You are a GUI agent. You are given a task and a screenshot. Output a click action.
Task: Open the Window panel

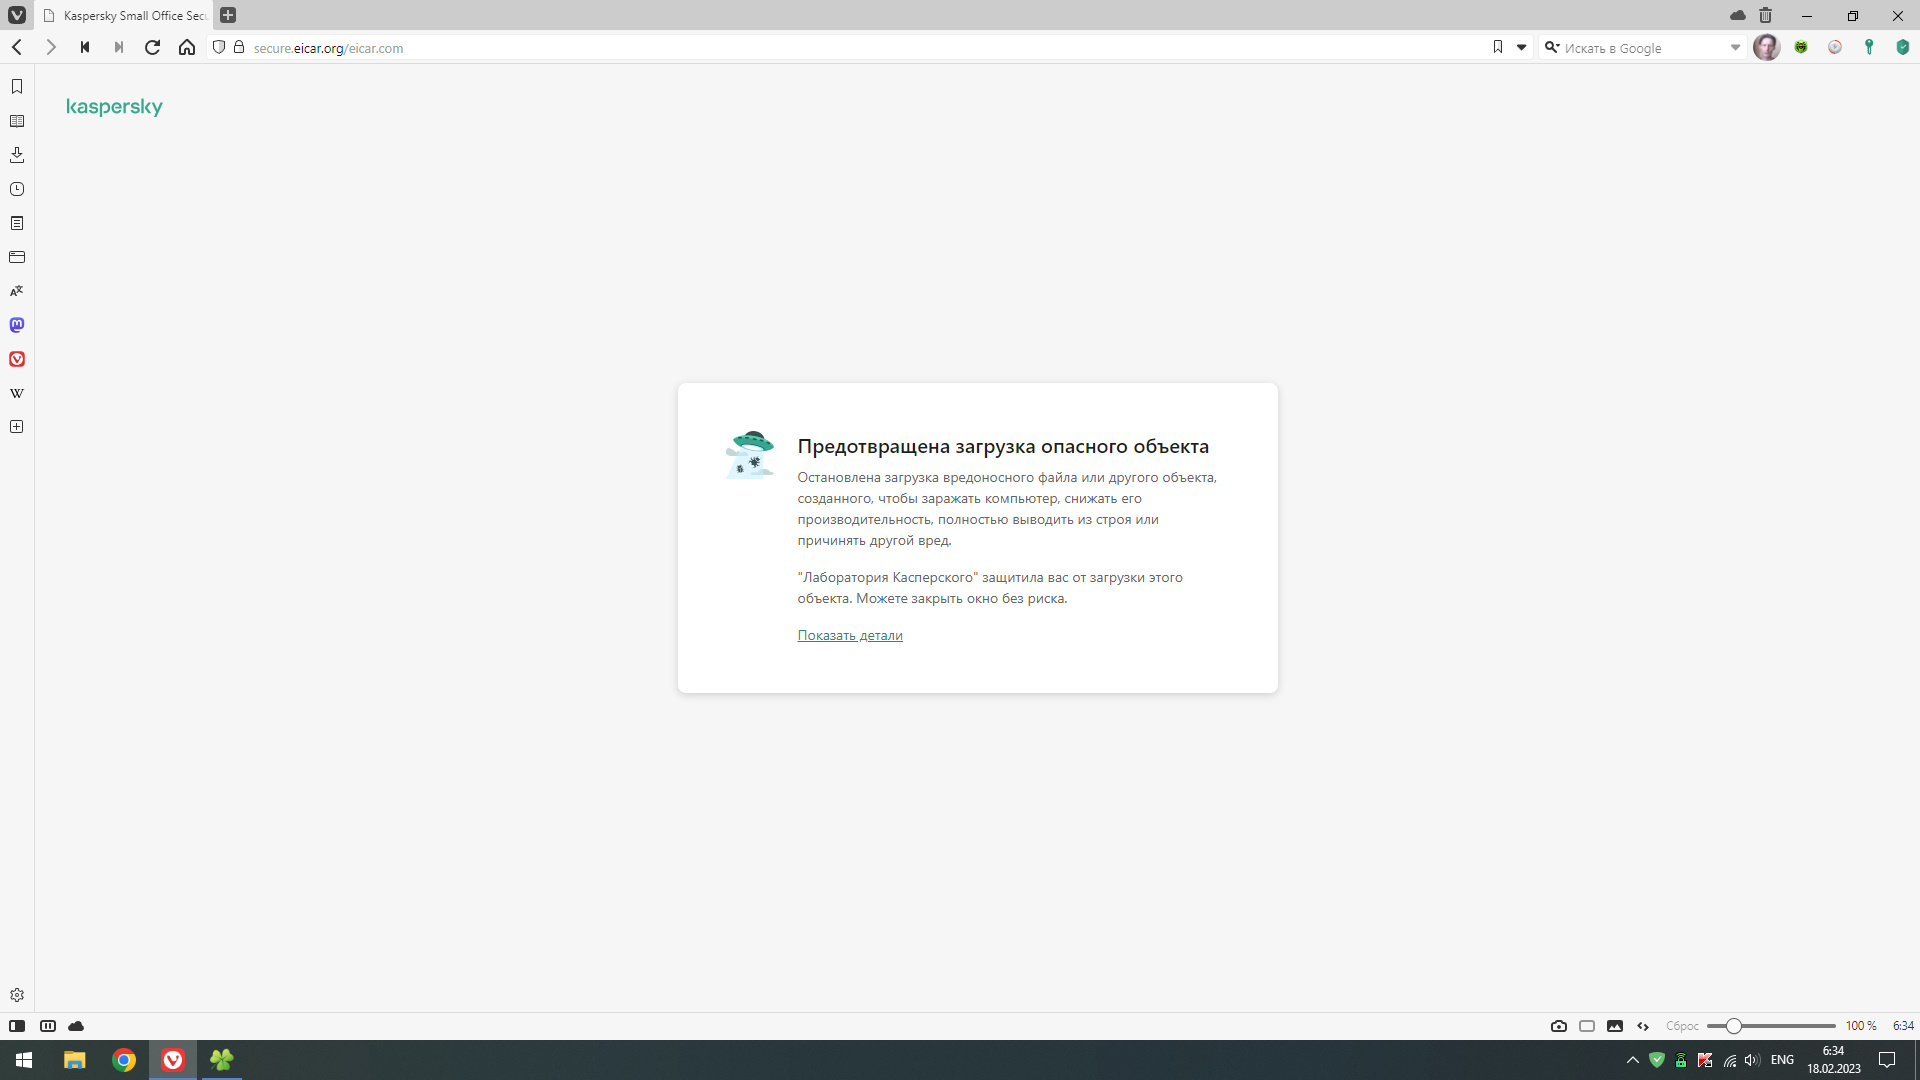17,257
